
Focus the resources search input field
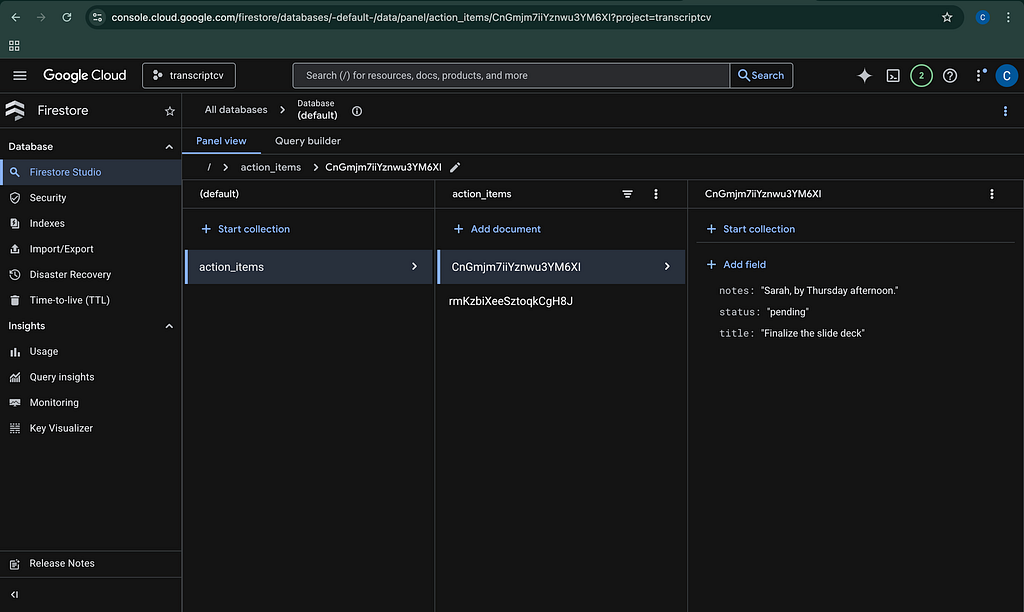(511, 76)
